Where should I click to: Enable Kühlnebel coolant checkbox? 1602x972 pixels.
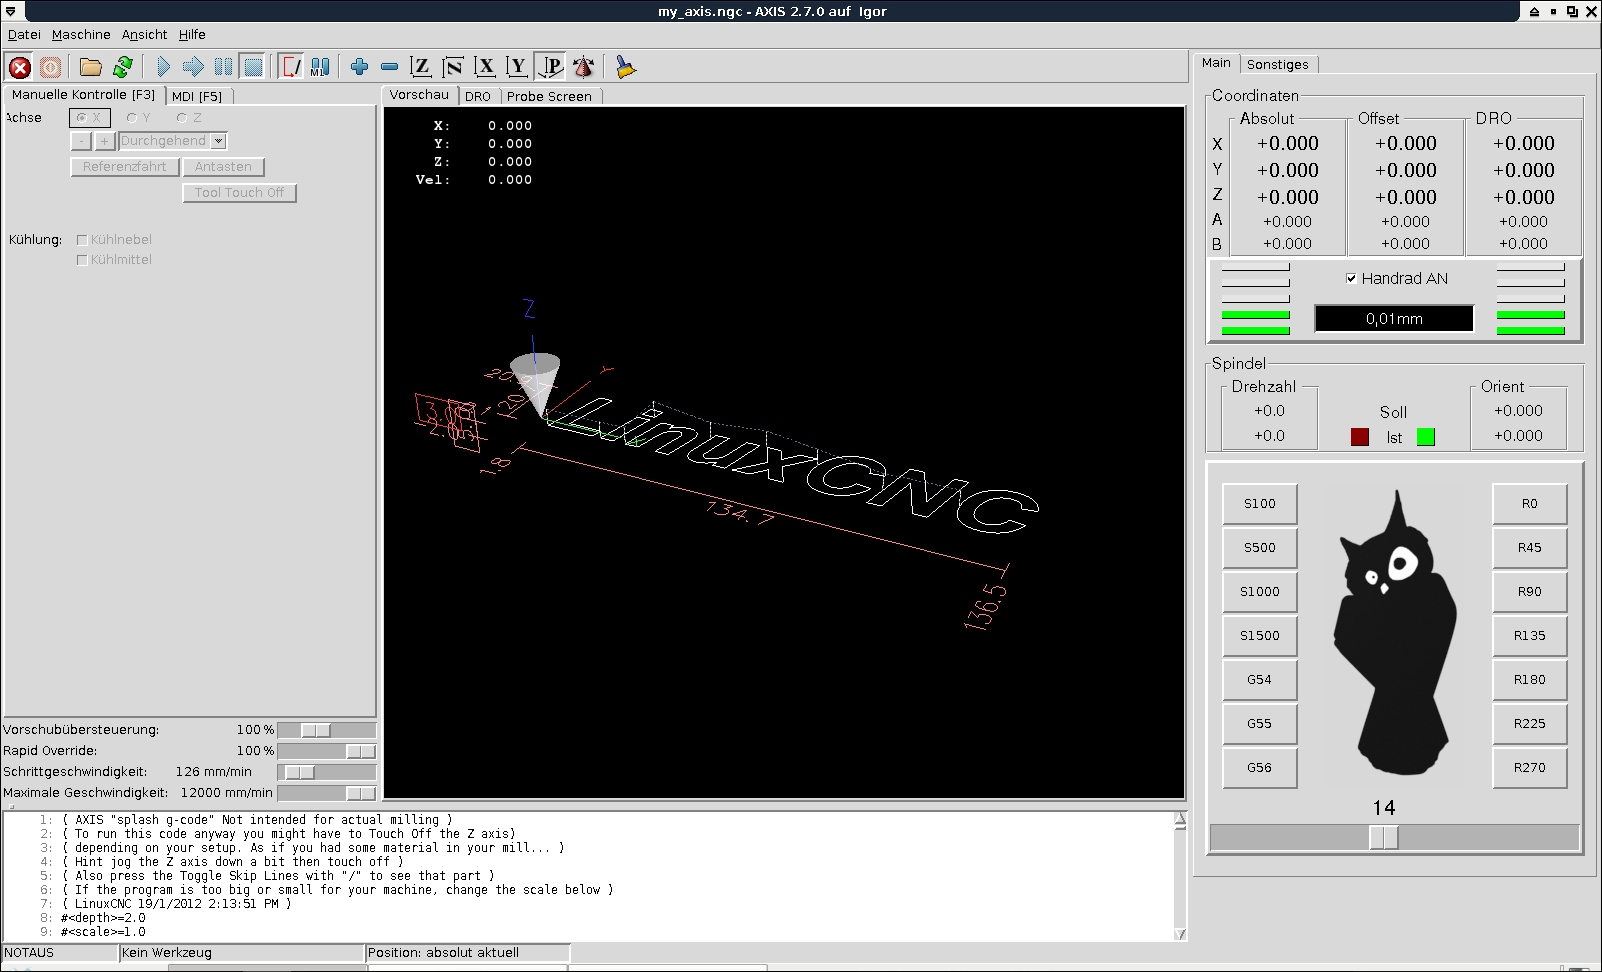82,240
